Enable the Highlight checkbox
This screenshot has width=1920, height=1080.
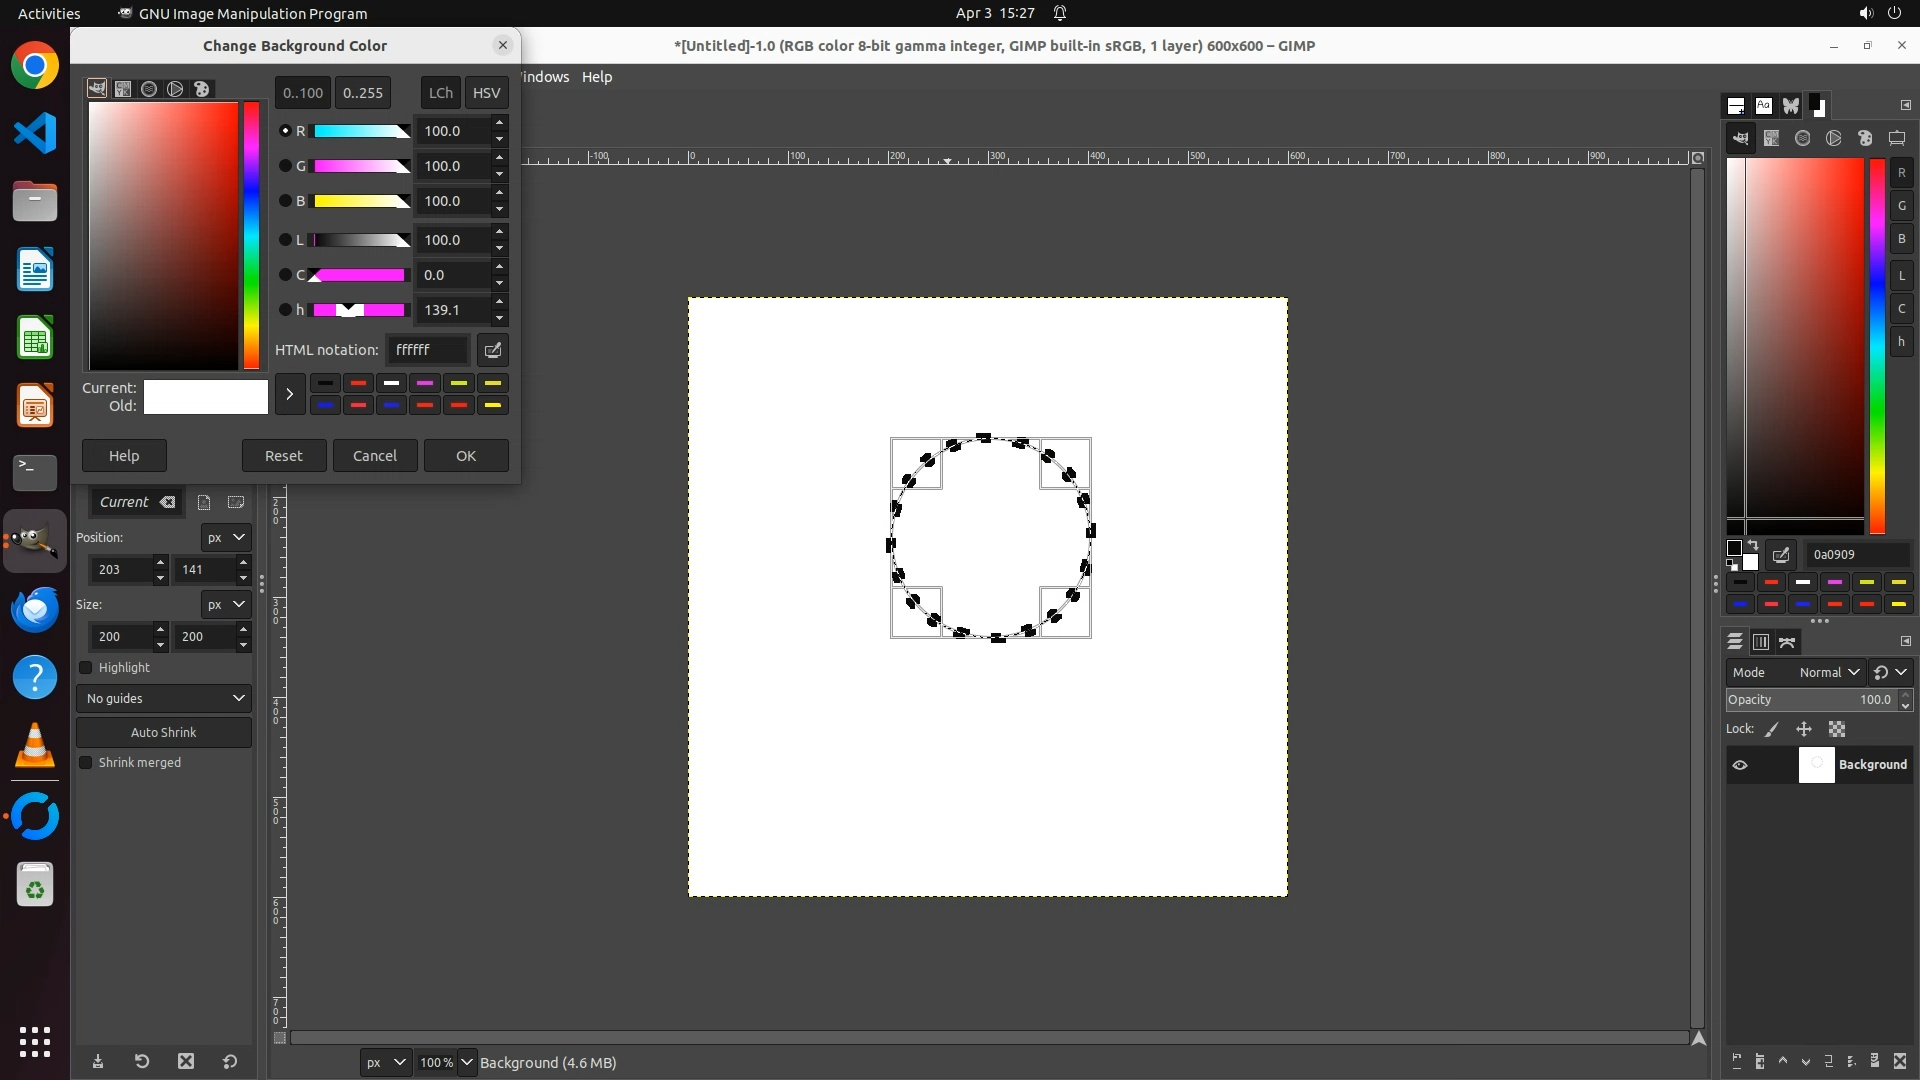point(86,668)
